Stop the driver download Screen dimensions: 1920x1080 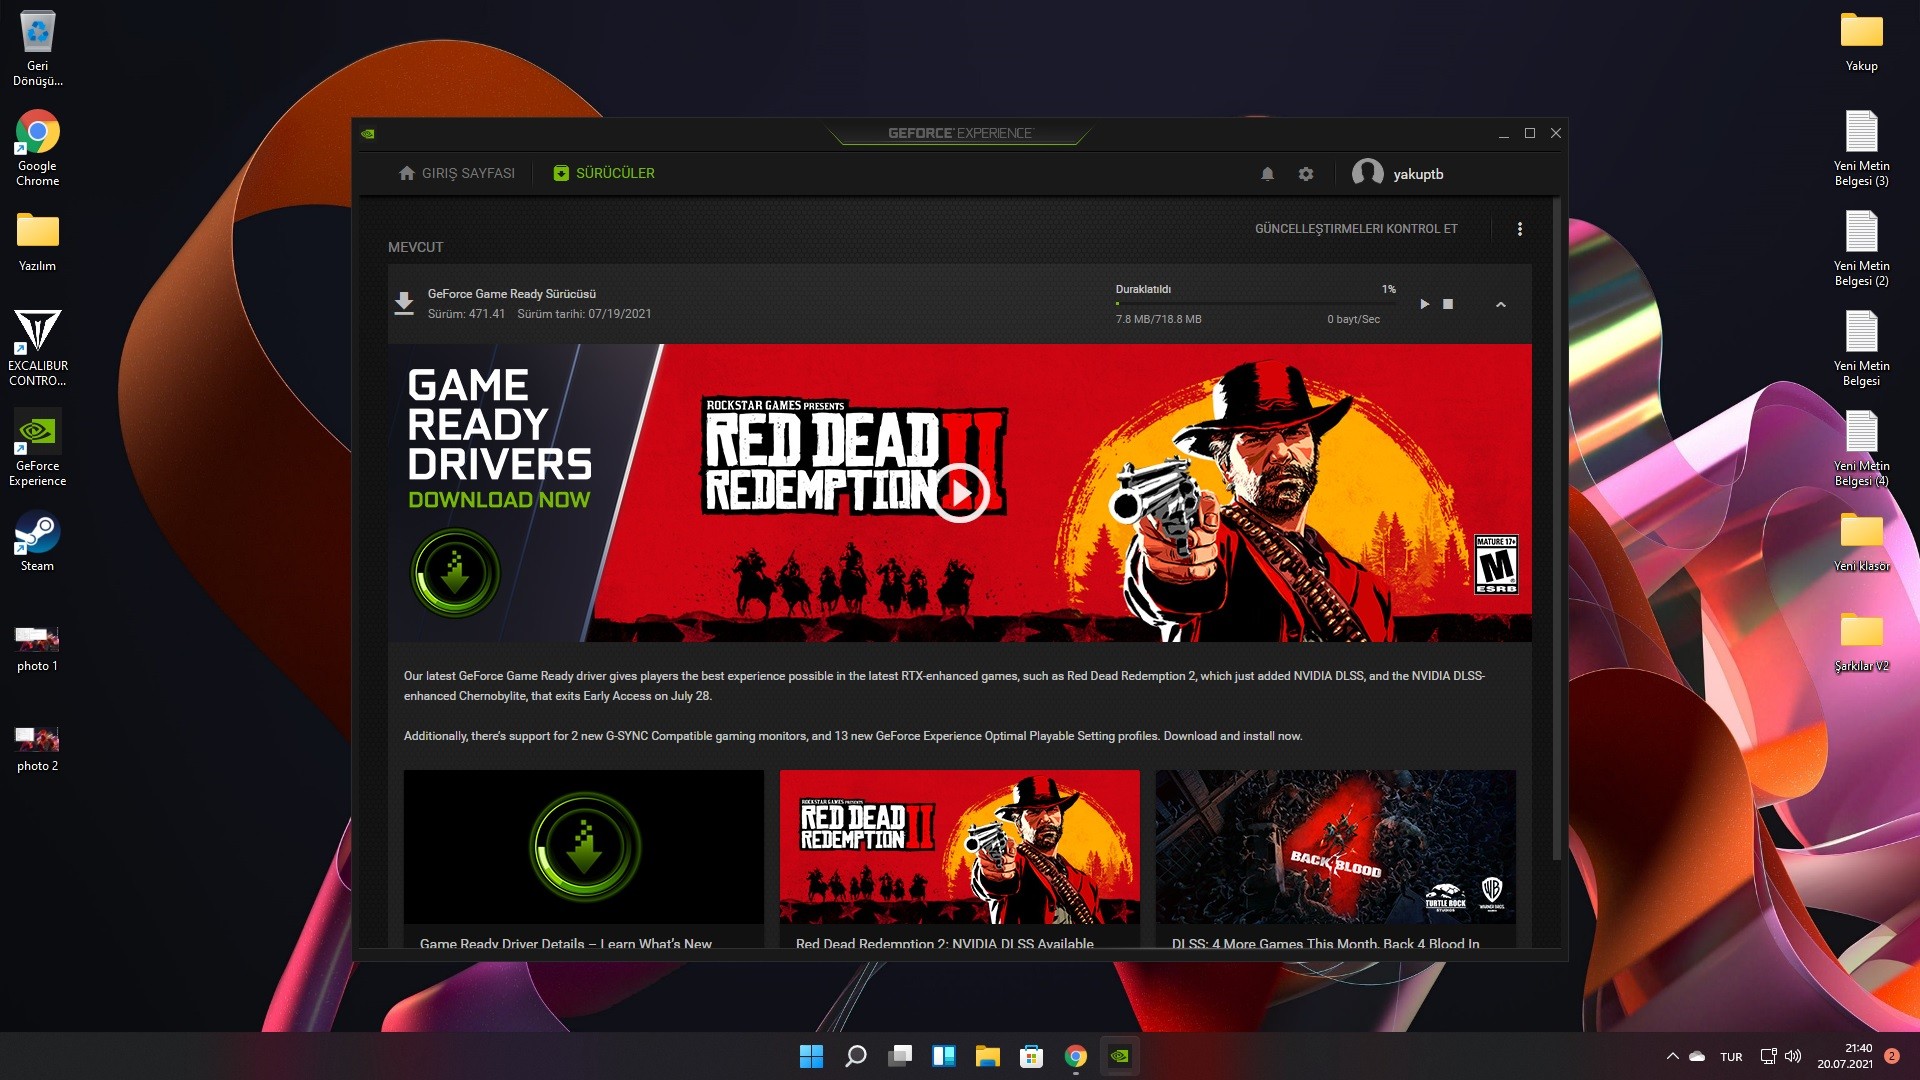tap(1448, 304)
